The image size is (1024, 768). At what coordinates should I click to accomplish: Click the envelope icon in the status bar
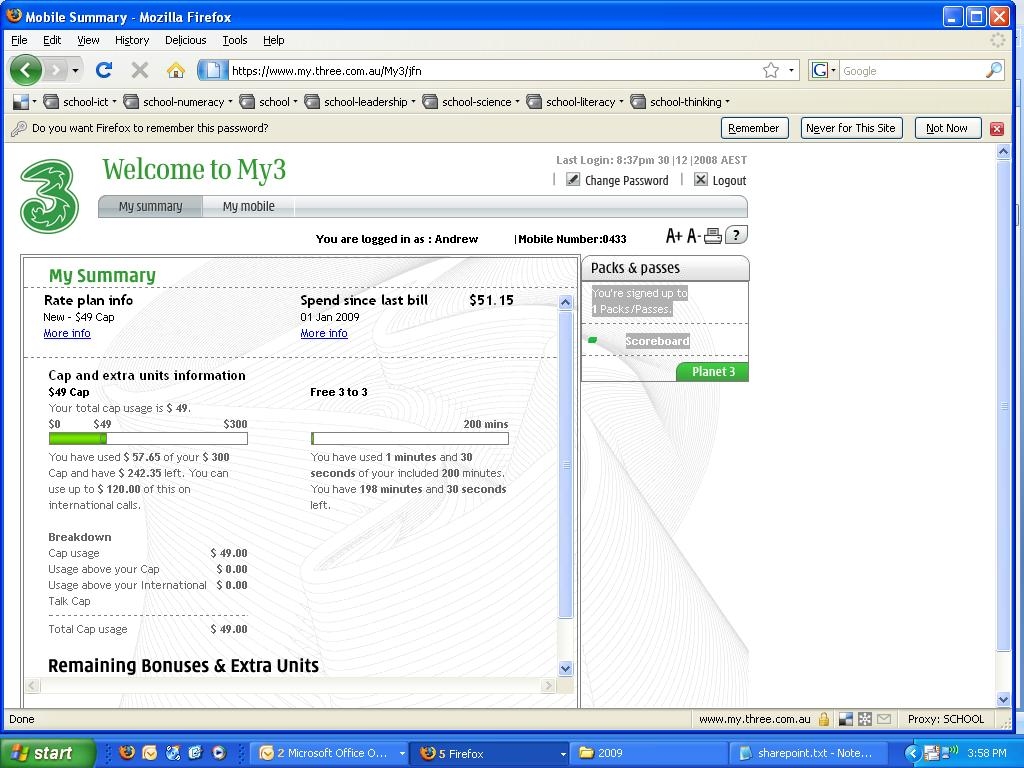(884, 719)
